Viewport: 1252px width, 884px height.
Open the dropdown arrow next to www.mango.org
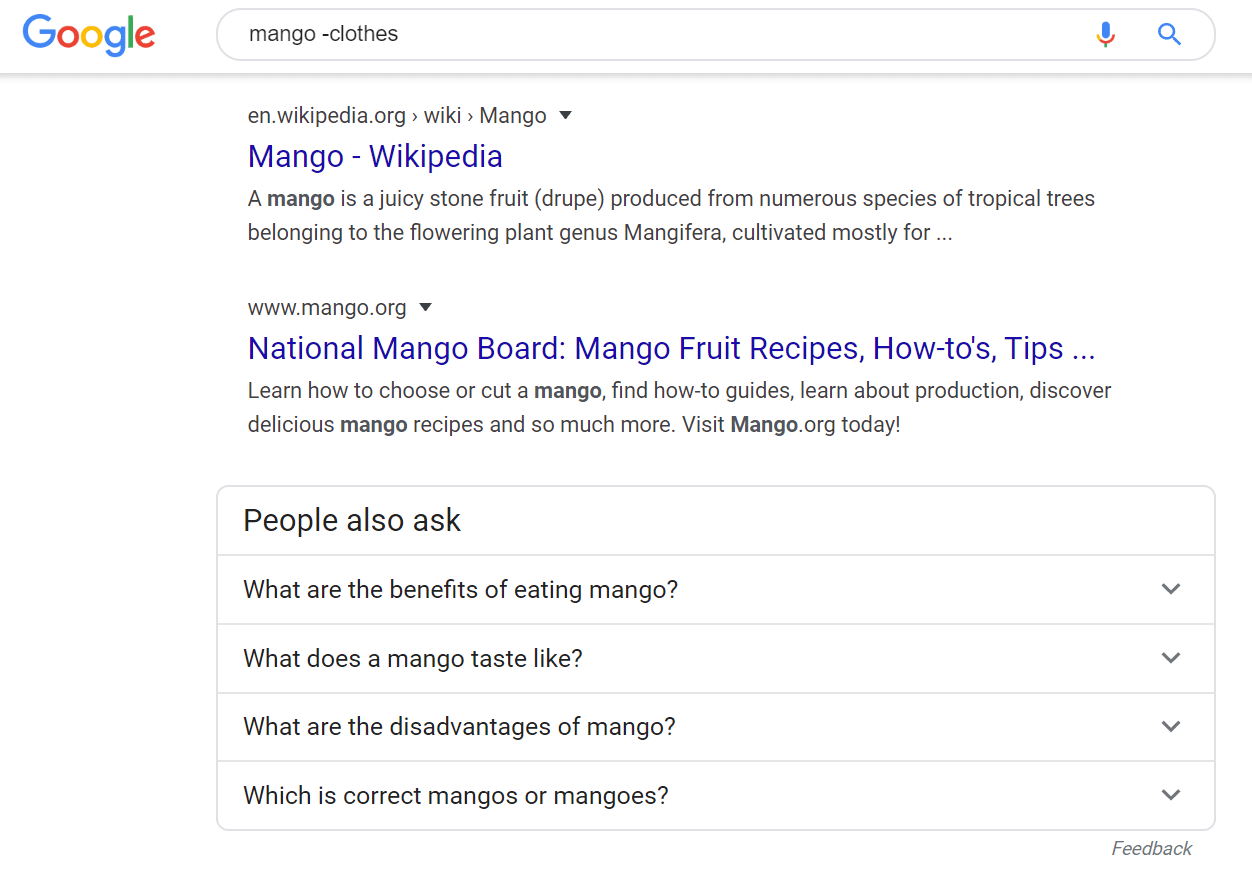click(426, 308)
